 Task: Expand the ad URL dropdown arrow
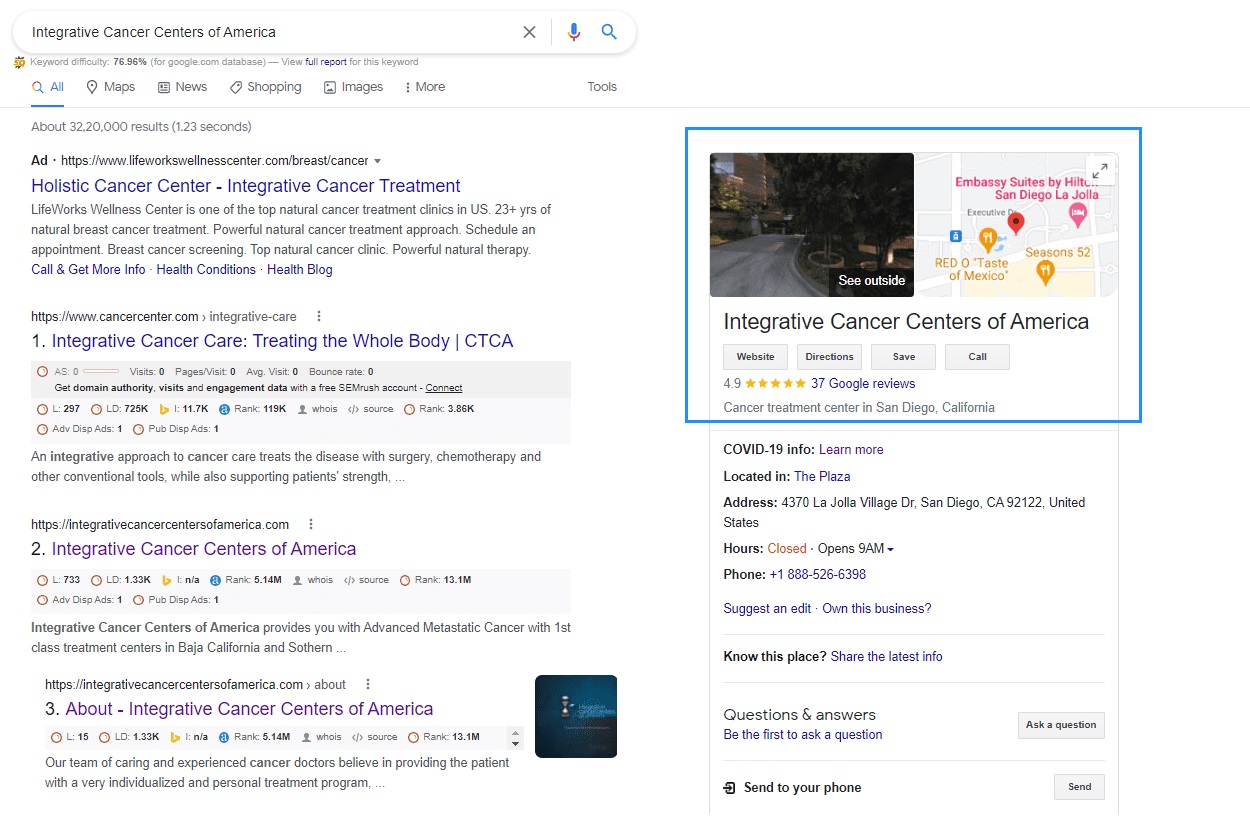tap(378, 161)
